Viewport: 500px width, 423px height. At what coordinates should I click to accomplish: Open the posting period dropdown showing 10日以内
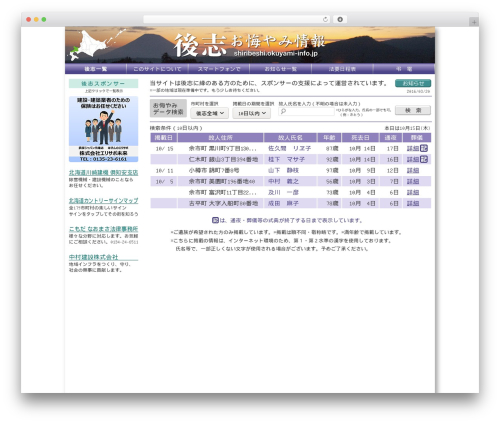252,113
